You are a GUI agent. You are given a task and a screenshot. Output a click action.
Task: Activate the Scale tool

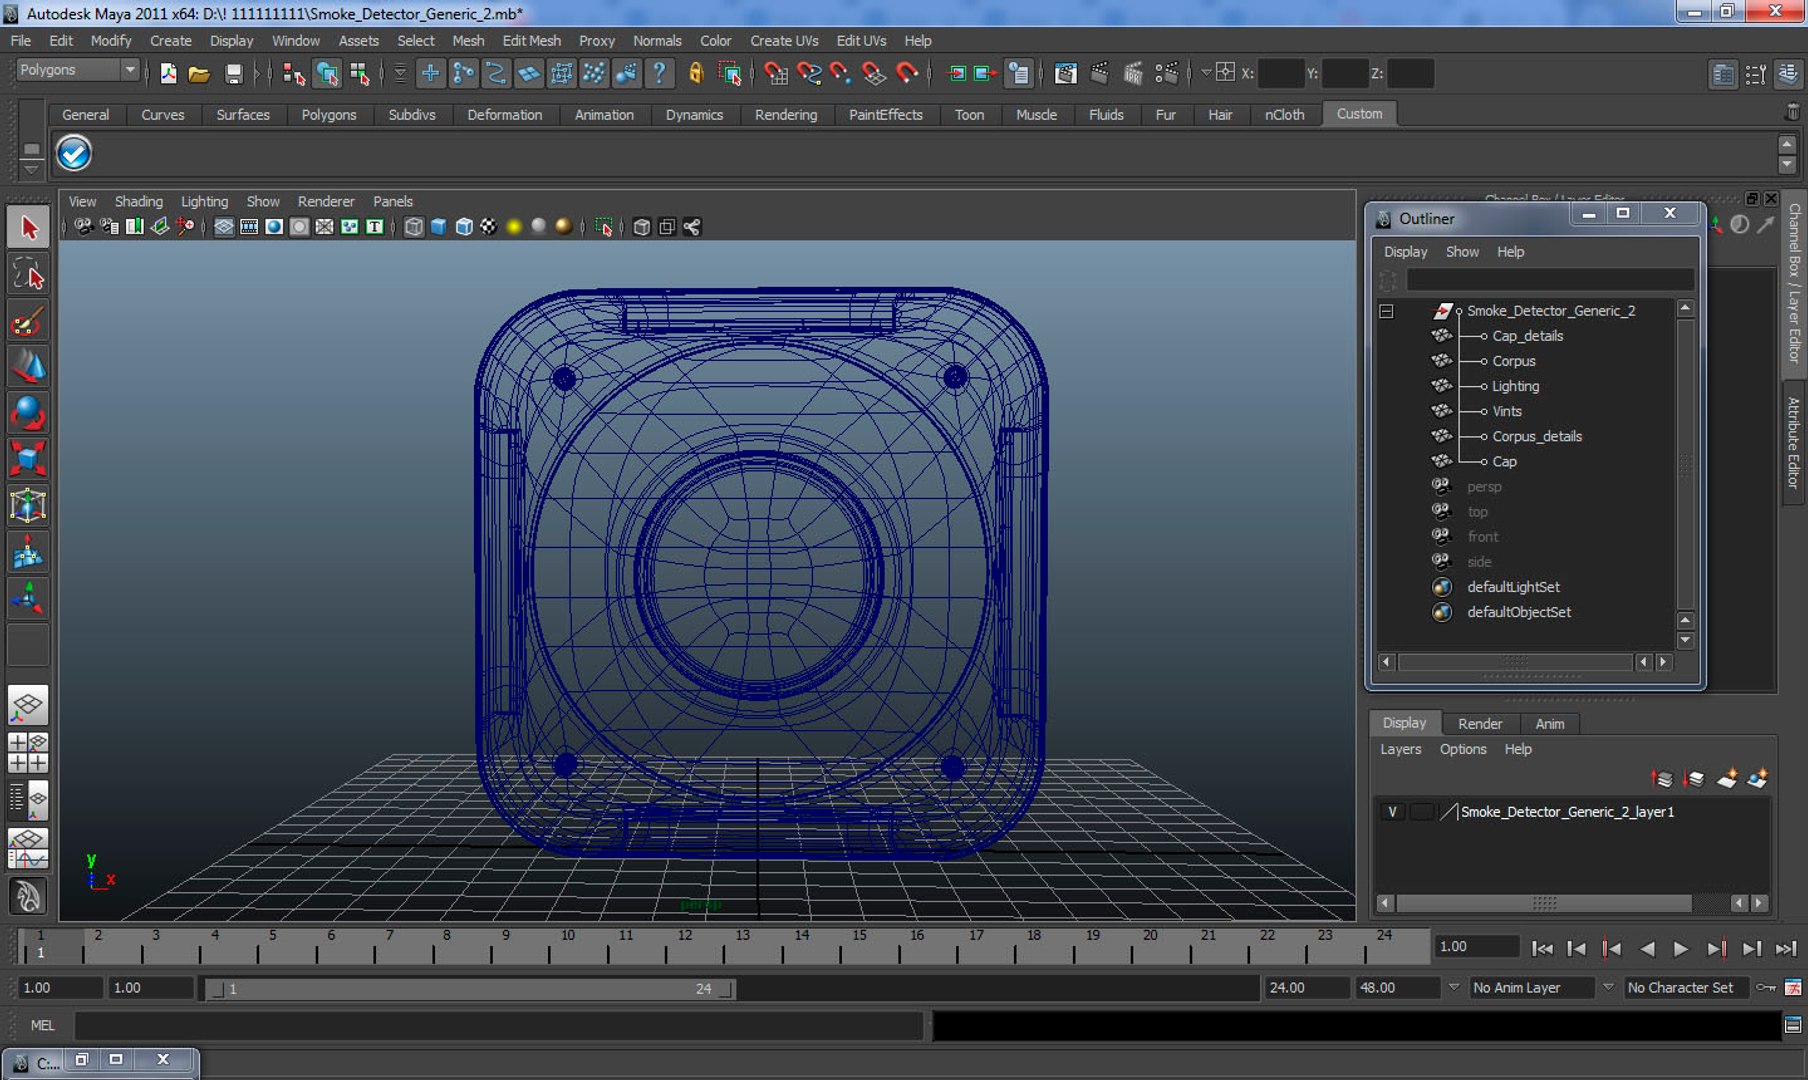[28, 459]
